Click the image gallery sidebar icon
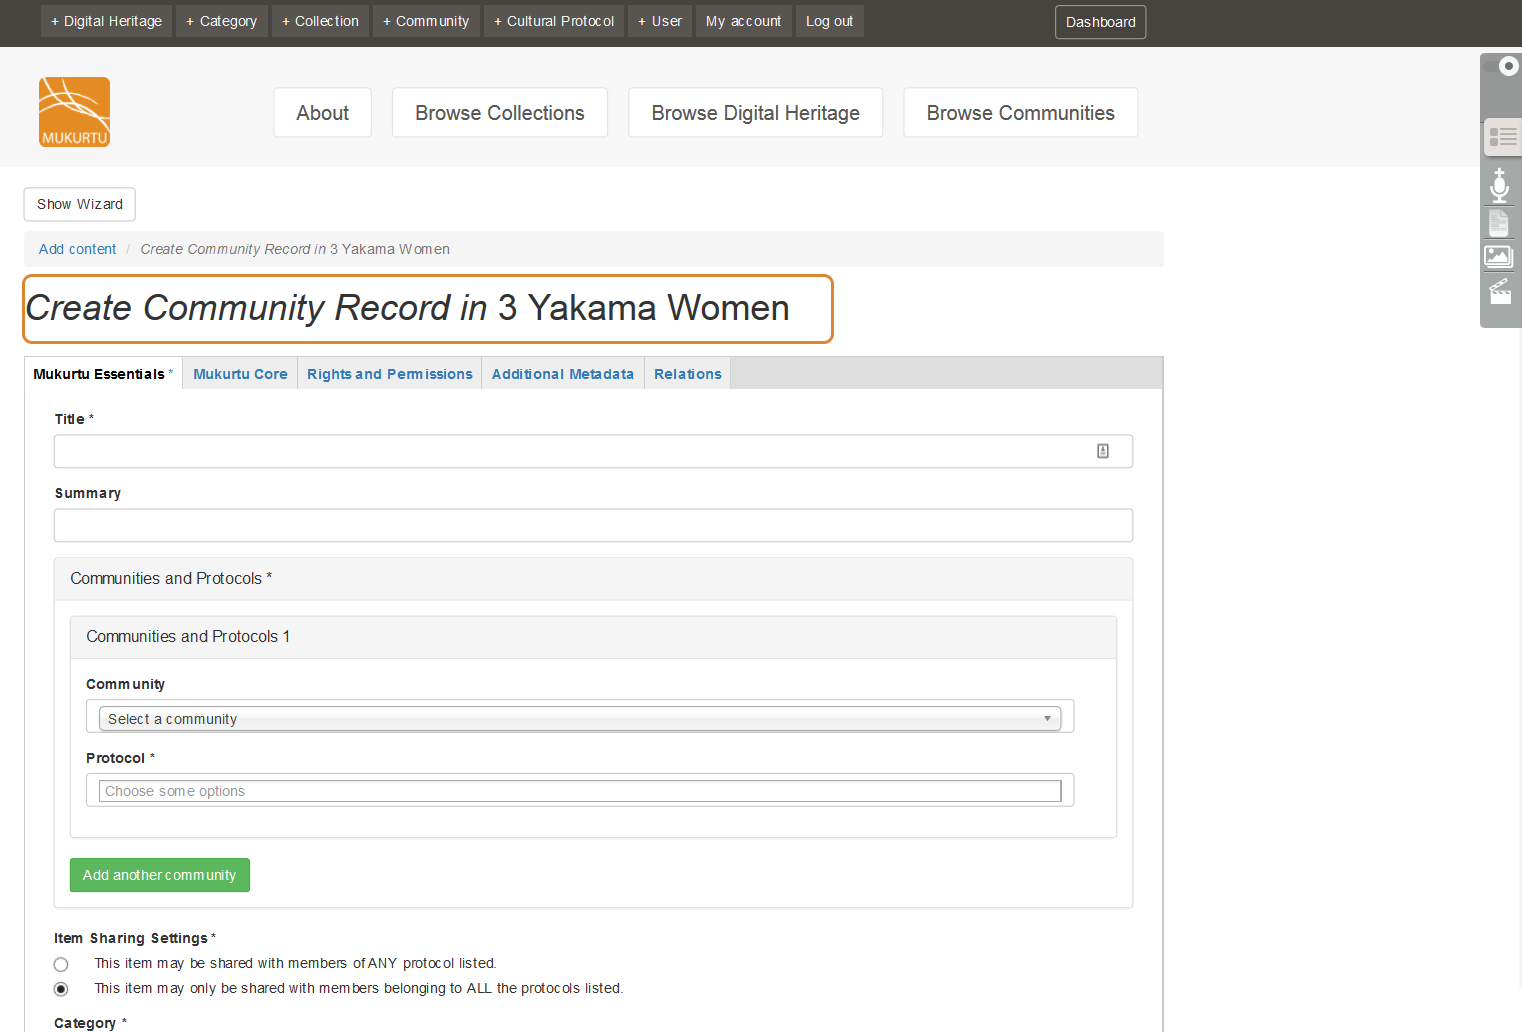 coord(1498,257)
